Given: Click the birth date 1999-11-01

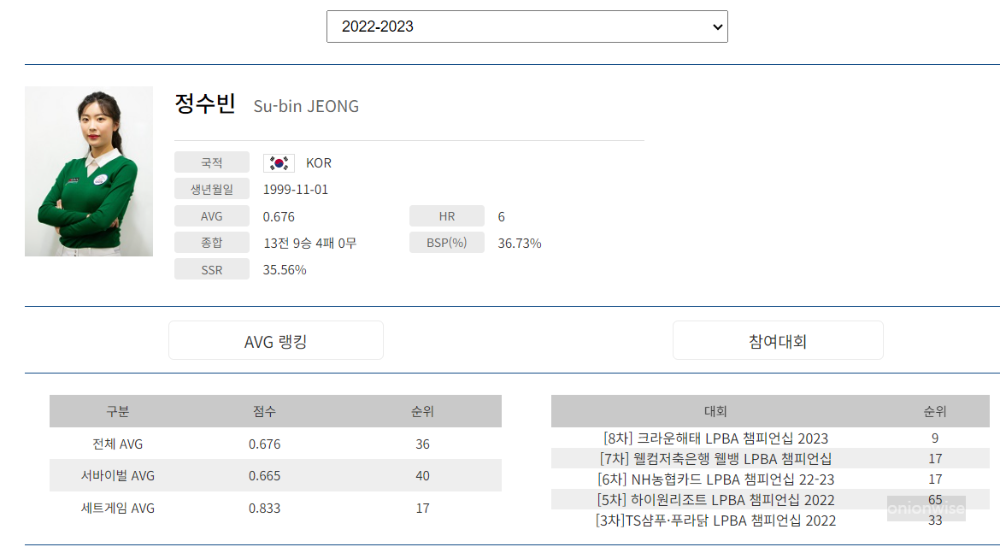Looking at the screenshot, I should [x=295, y=189].
